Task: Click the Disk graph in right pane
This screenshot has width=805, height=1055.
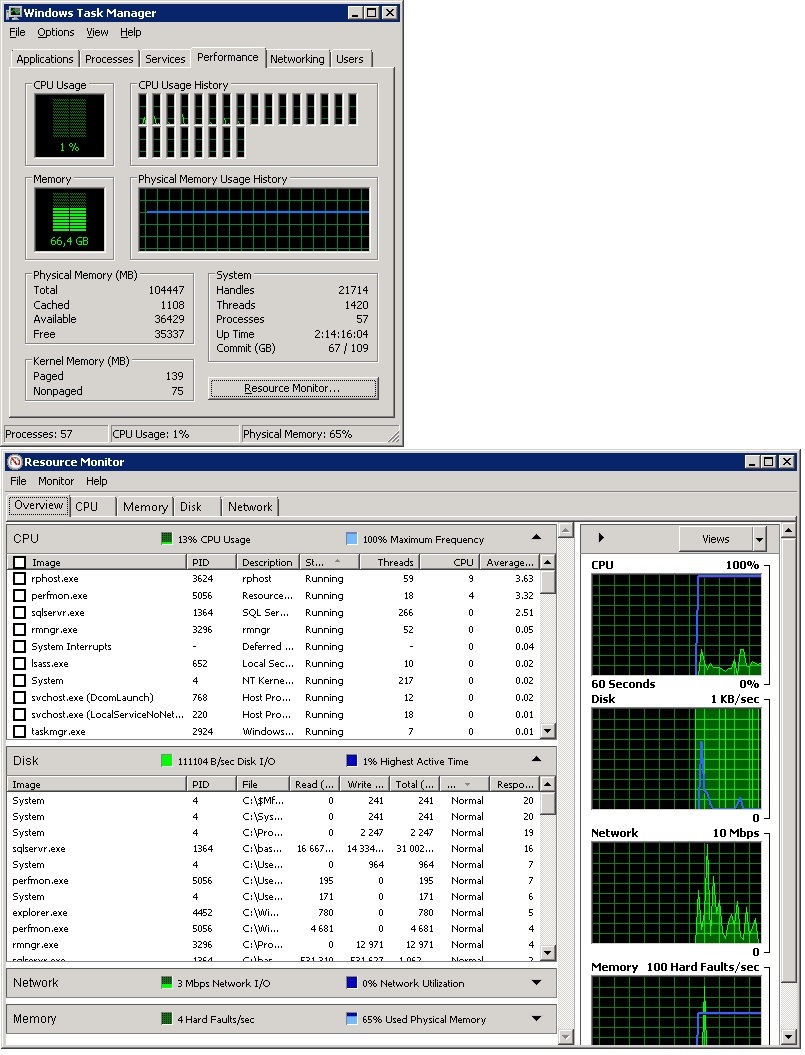Action: [x=676, y=758]
